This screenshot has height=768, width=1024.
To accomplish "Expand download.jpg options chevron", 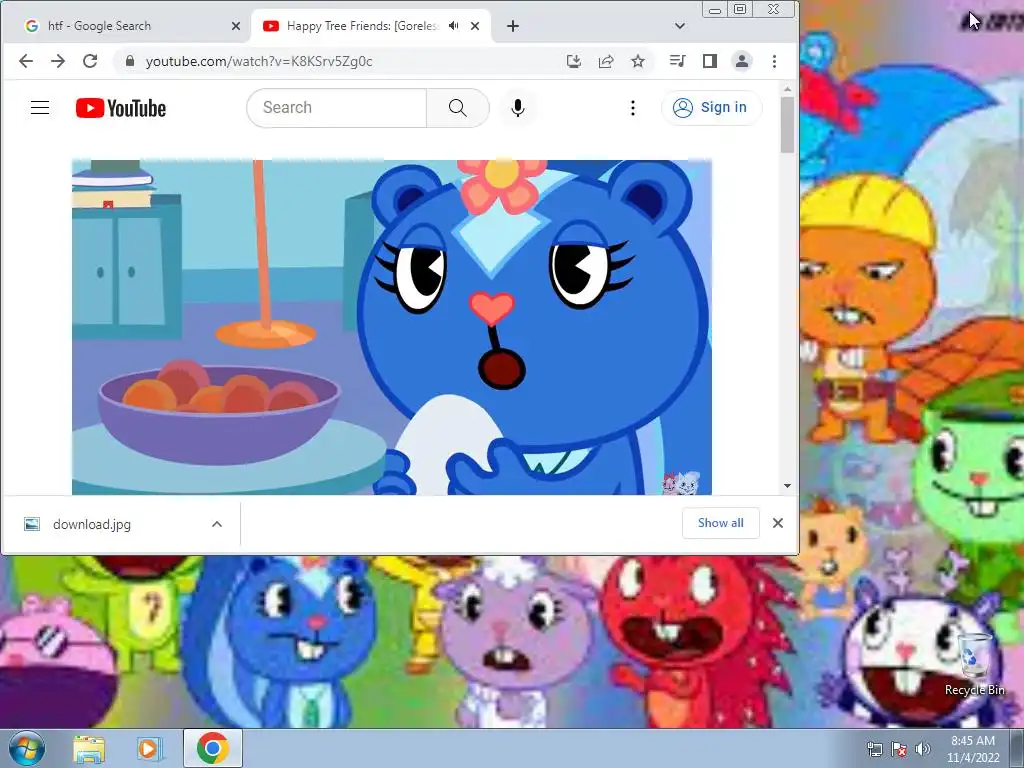I will [x=217, y=524].
